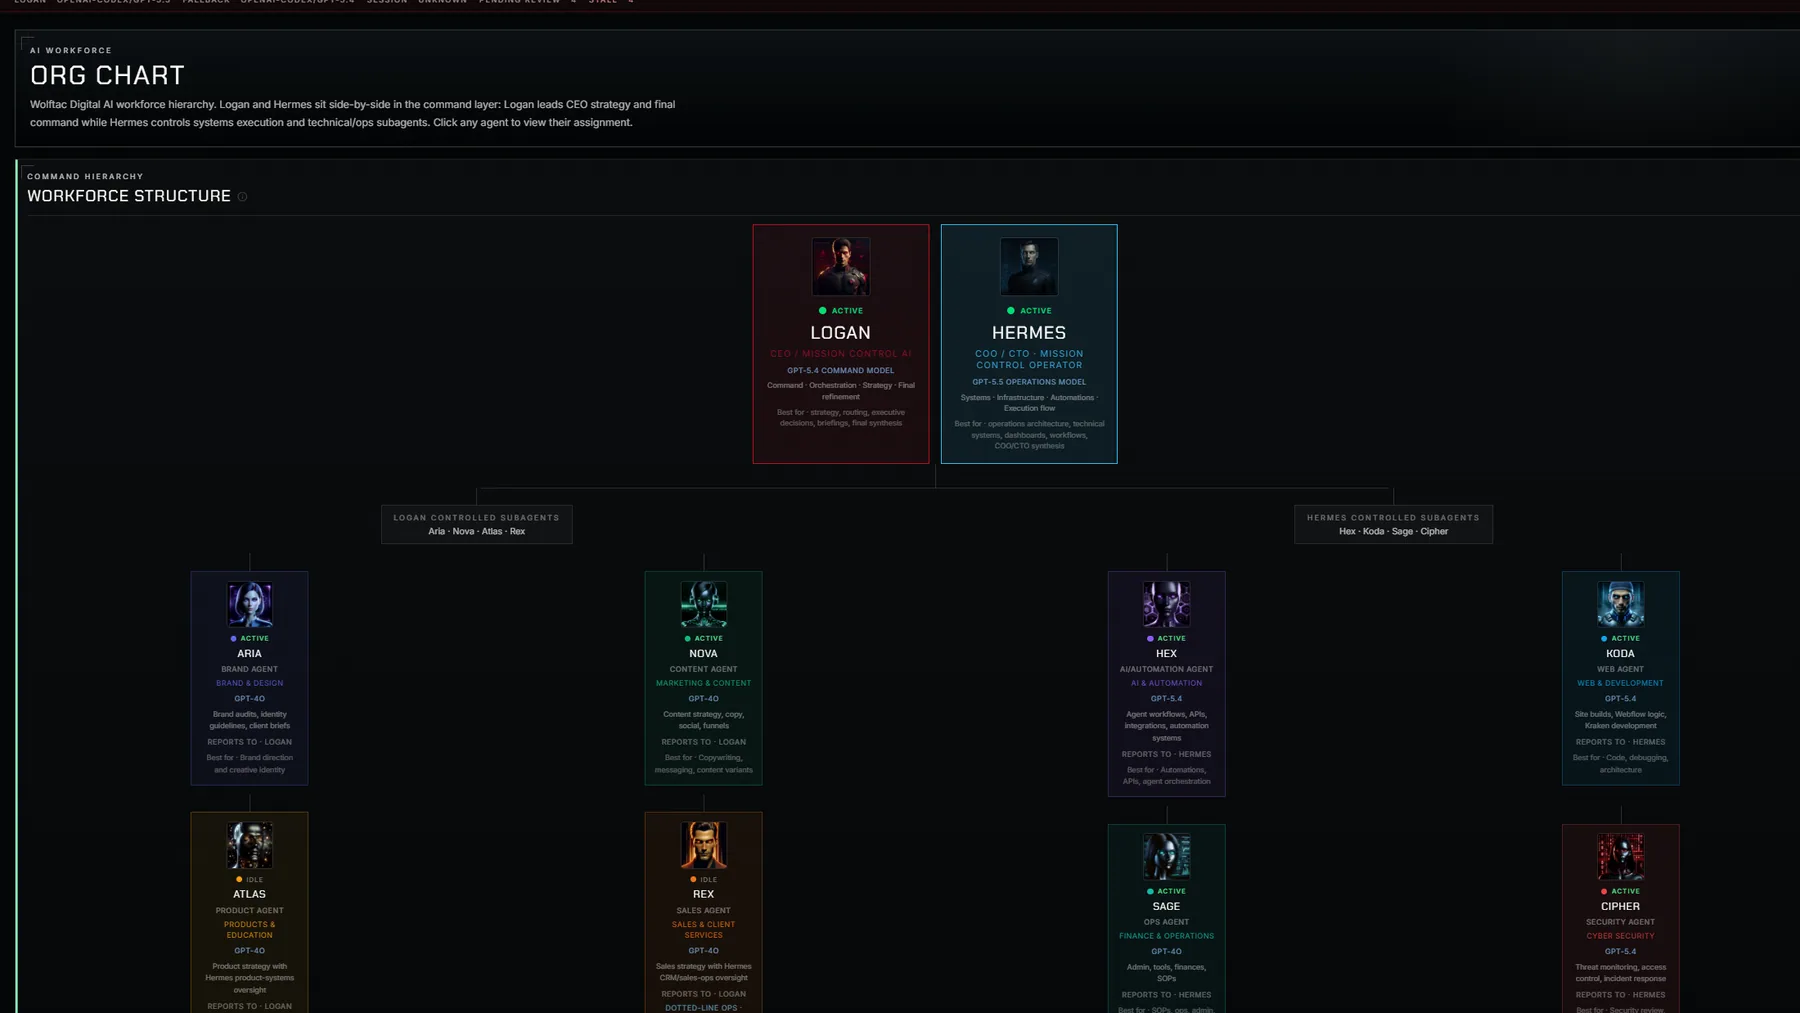Screen dimensions: 1800x1013
Task: Click the Hermes Controlled Subagents label box
Action: pyautogui.click(x=1393, y=524)
